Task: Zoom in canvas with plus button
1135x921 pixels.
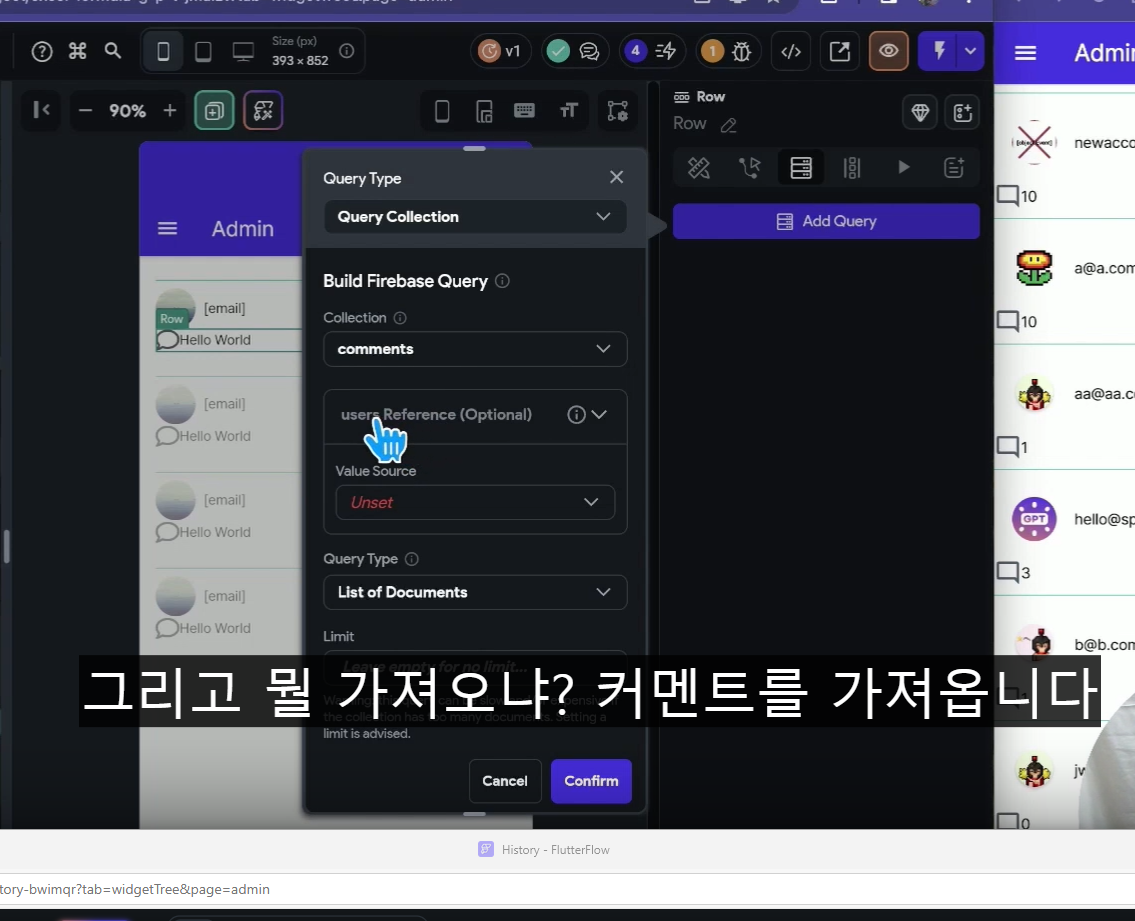Action: coord(170,111)
